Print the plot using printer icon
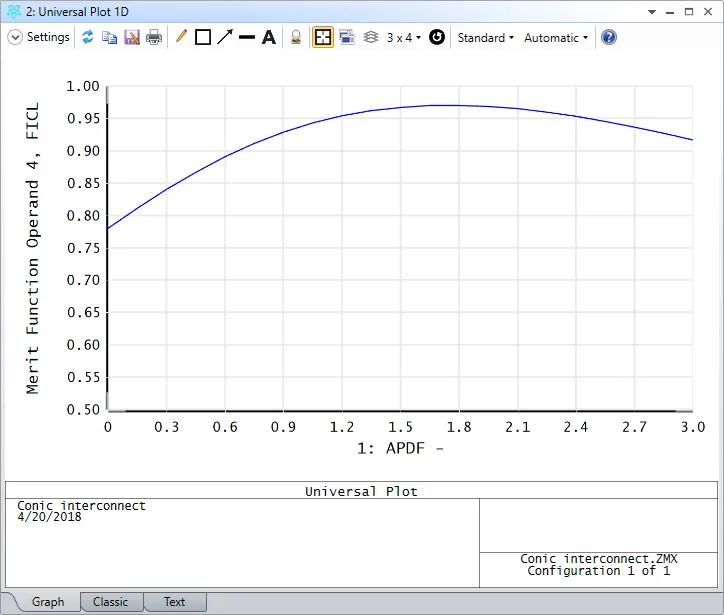Screen dimensions: 724x615 [x=154, y=37]
